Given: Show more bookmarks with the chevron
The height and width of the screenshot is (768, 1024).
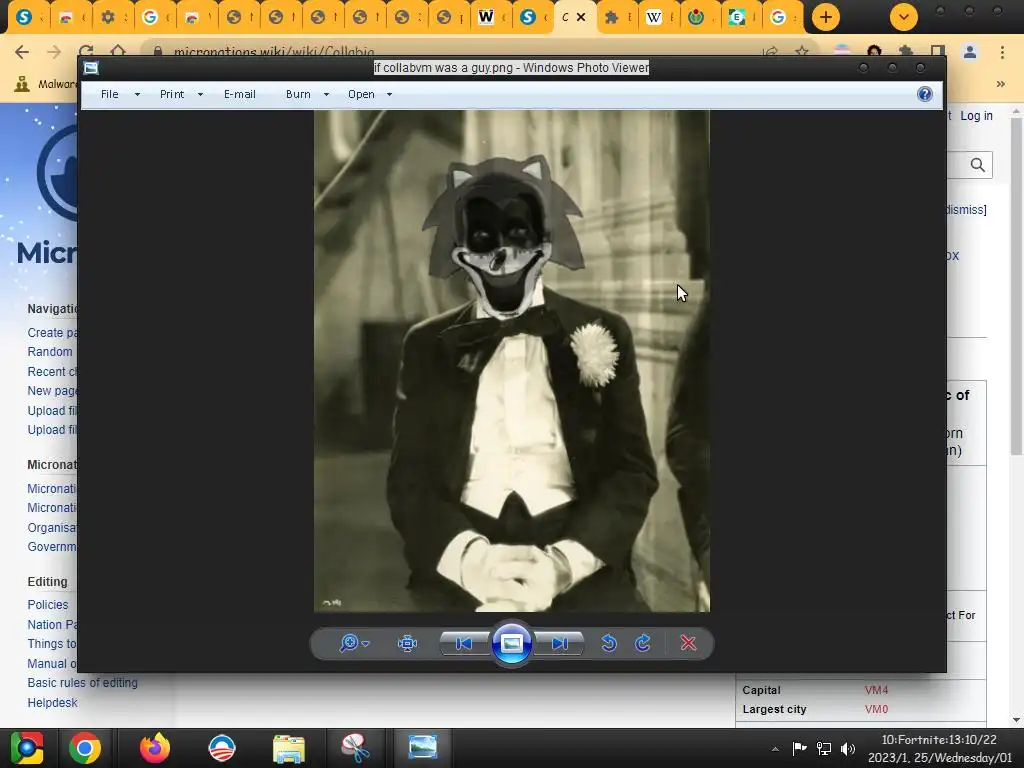Looking at the screenshot, I should pos(1000,84).
